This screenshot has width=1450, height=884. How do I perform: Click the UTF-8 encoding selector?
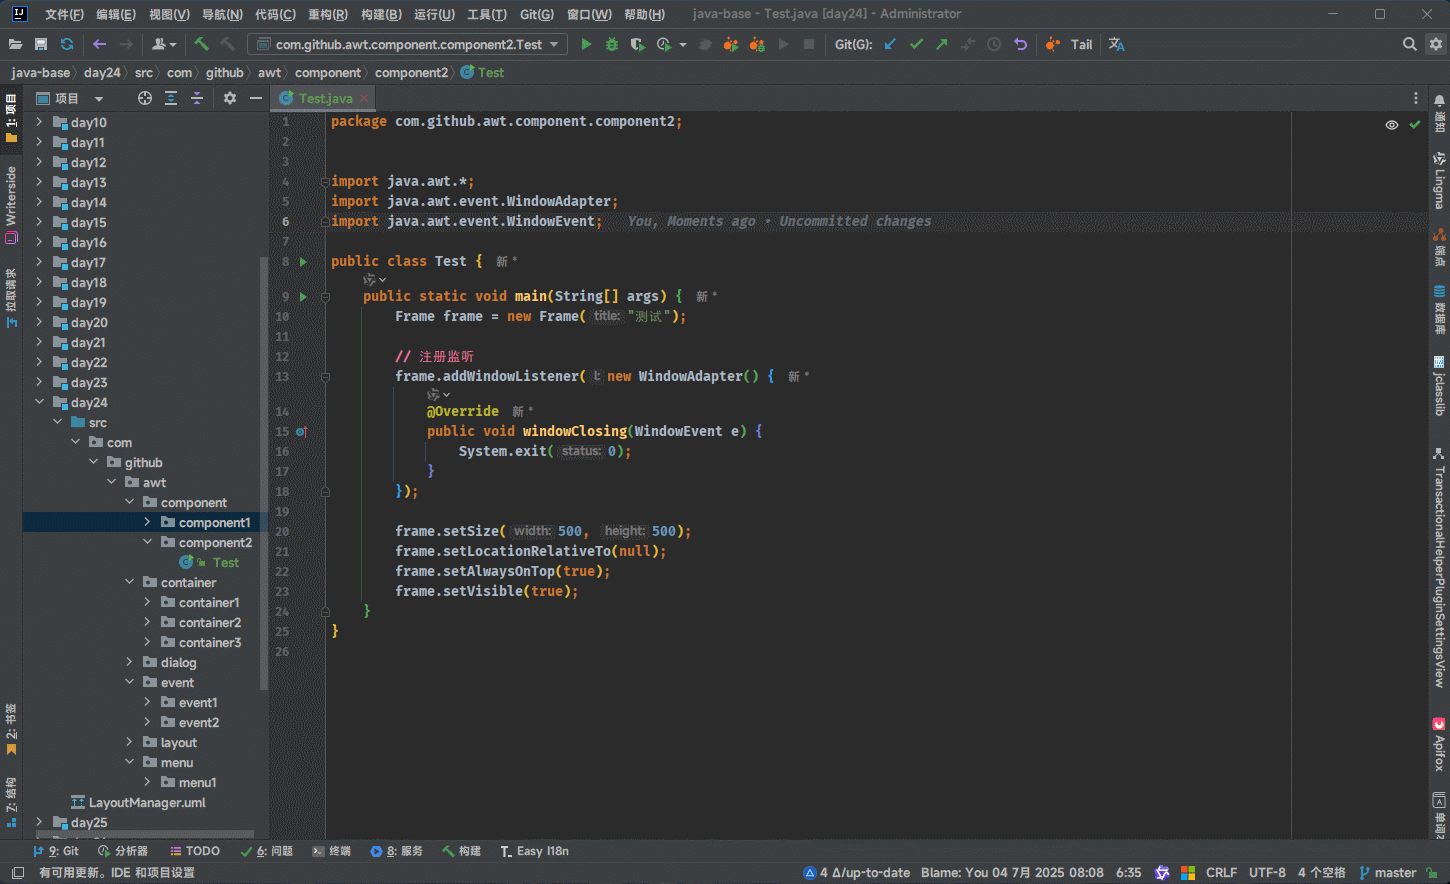click(x=1266, y=873)
